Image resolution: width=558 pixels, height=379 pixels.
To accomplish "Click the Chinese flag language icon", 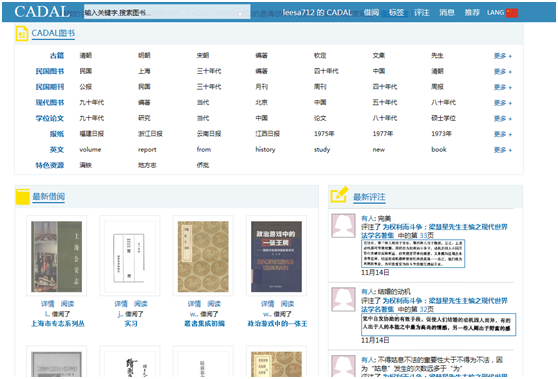I will coord(512,13).
